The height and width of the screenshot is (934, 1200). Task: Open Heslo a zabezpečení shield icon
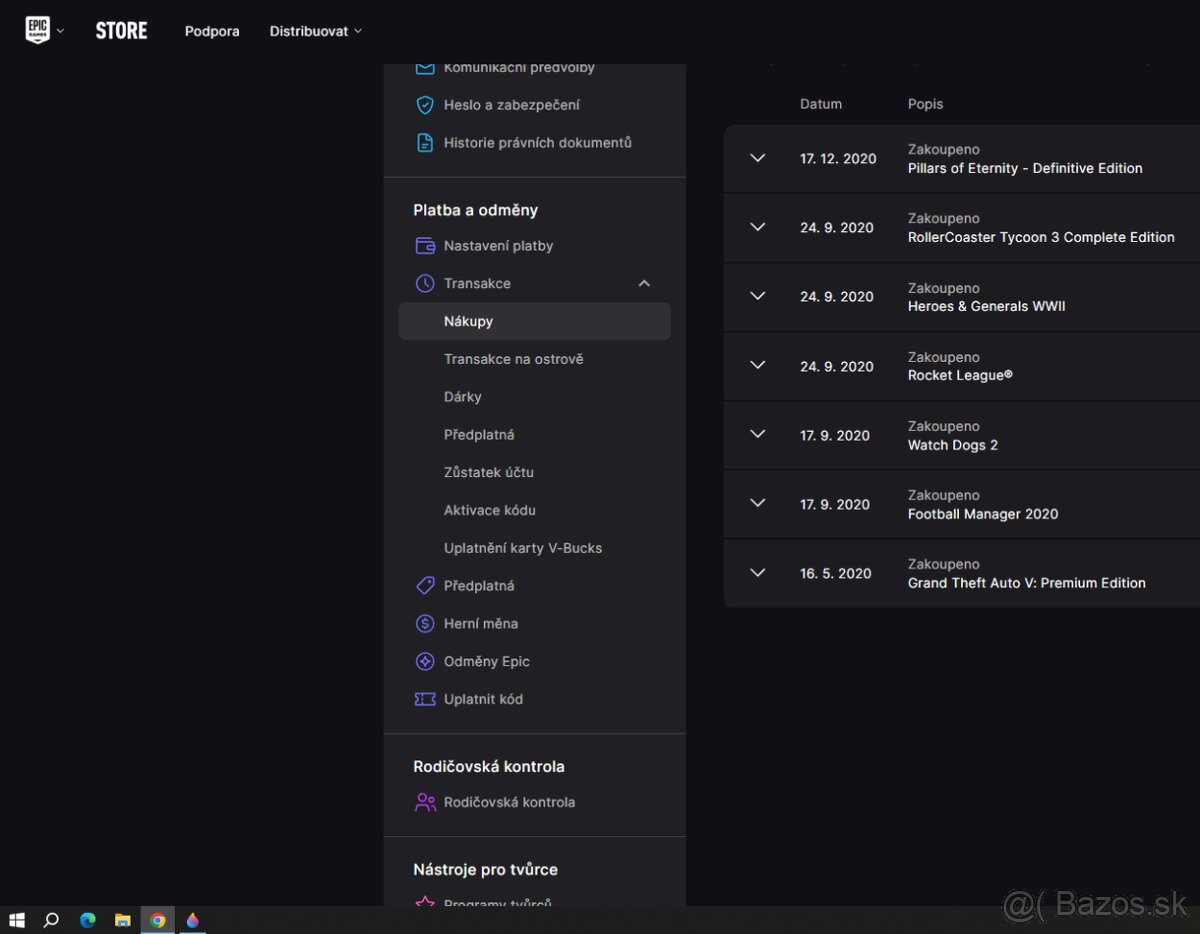click(x=425, y=105)
